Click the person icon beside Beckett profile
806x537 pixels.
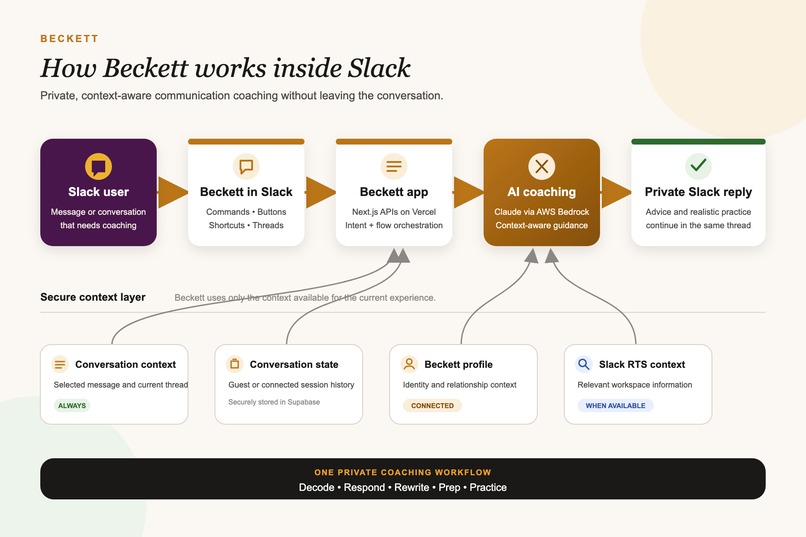(409, 364)
